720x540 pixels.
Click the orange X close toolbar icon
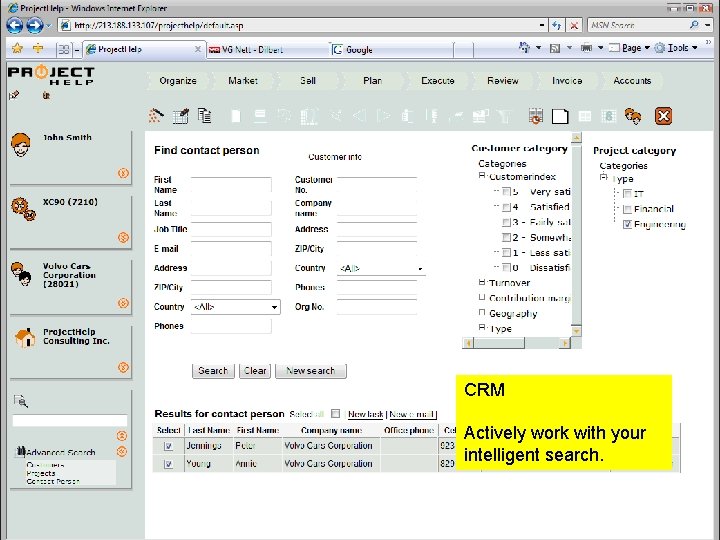point(664,116)
